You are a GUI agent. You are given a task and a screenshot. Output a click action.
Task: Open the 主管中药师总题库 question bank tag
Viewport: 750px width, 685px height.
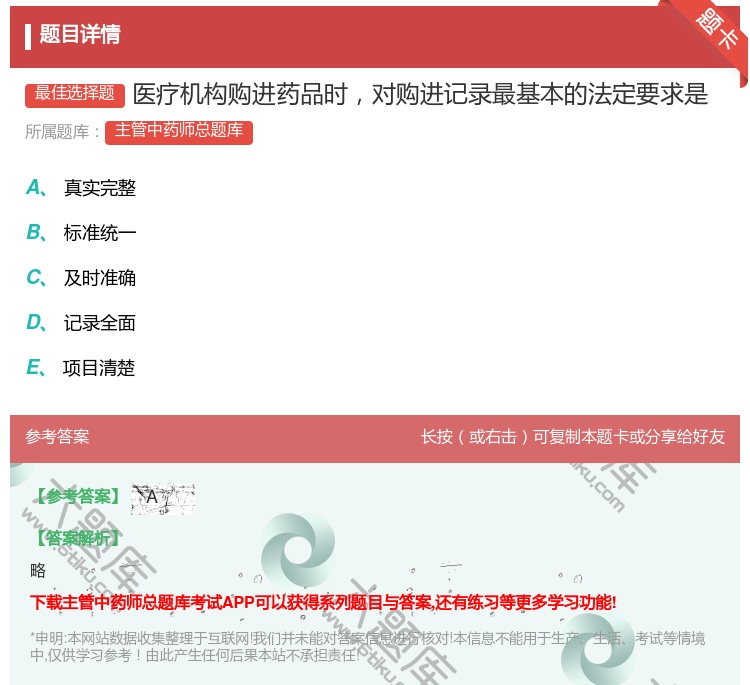[179, 131]
